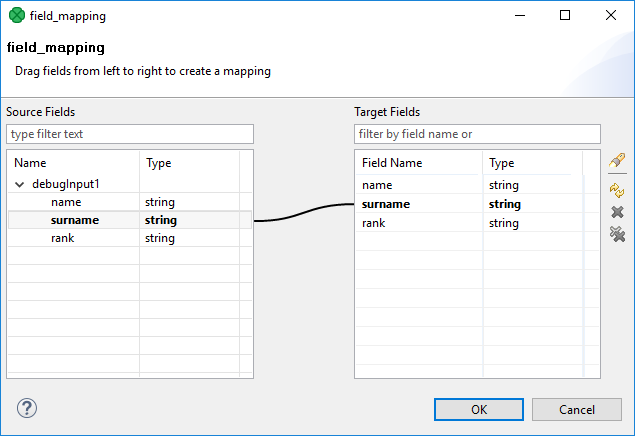Viewport: 635px width, 436px height.
Task: Click the yellow arrows auto-mapping icon
Action: point(617,190)
